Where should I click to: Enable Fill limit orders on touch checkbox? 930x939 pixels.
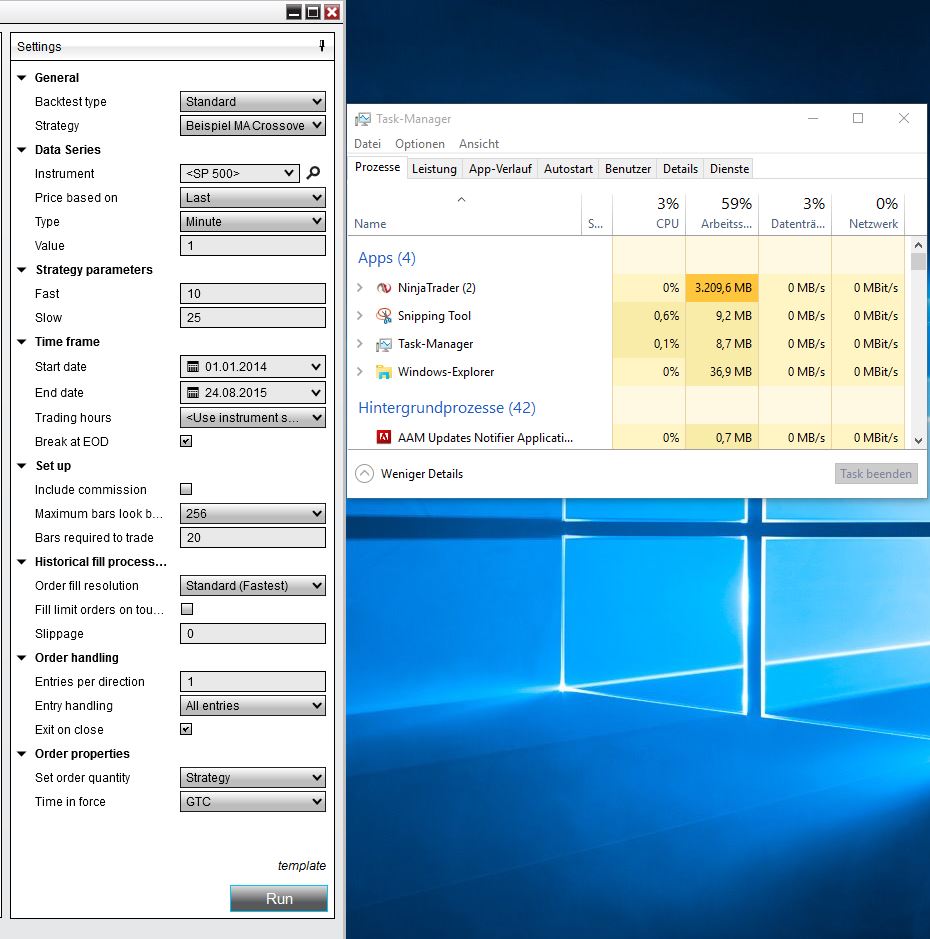tap(187, 609)
